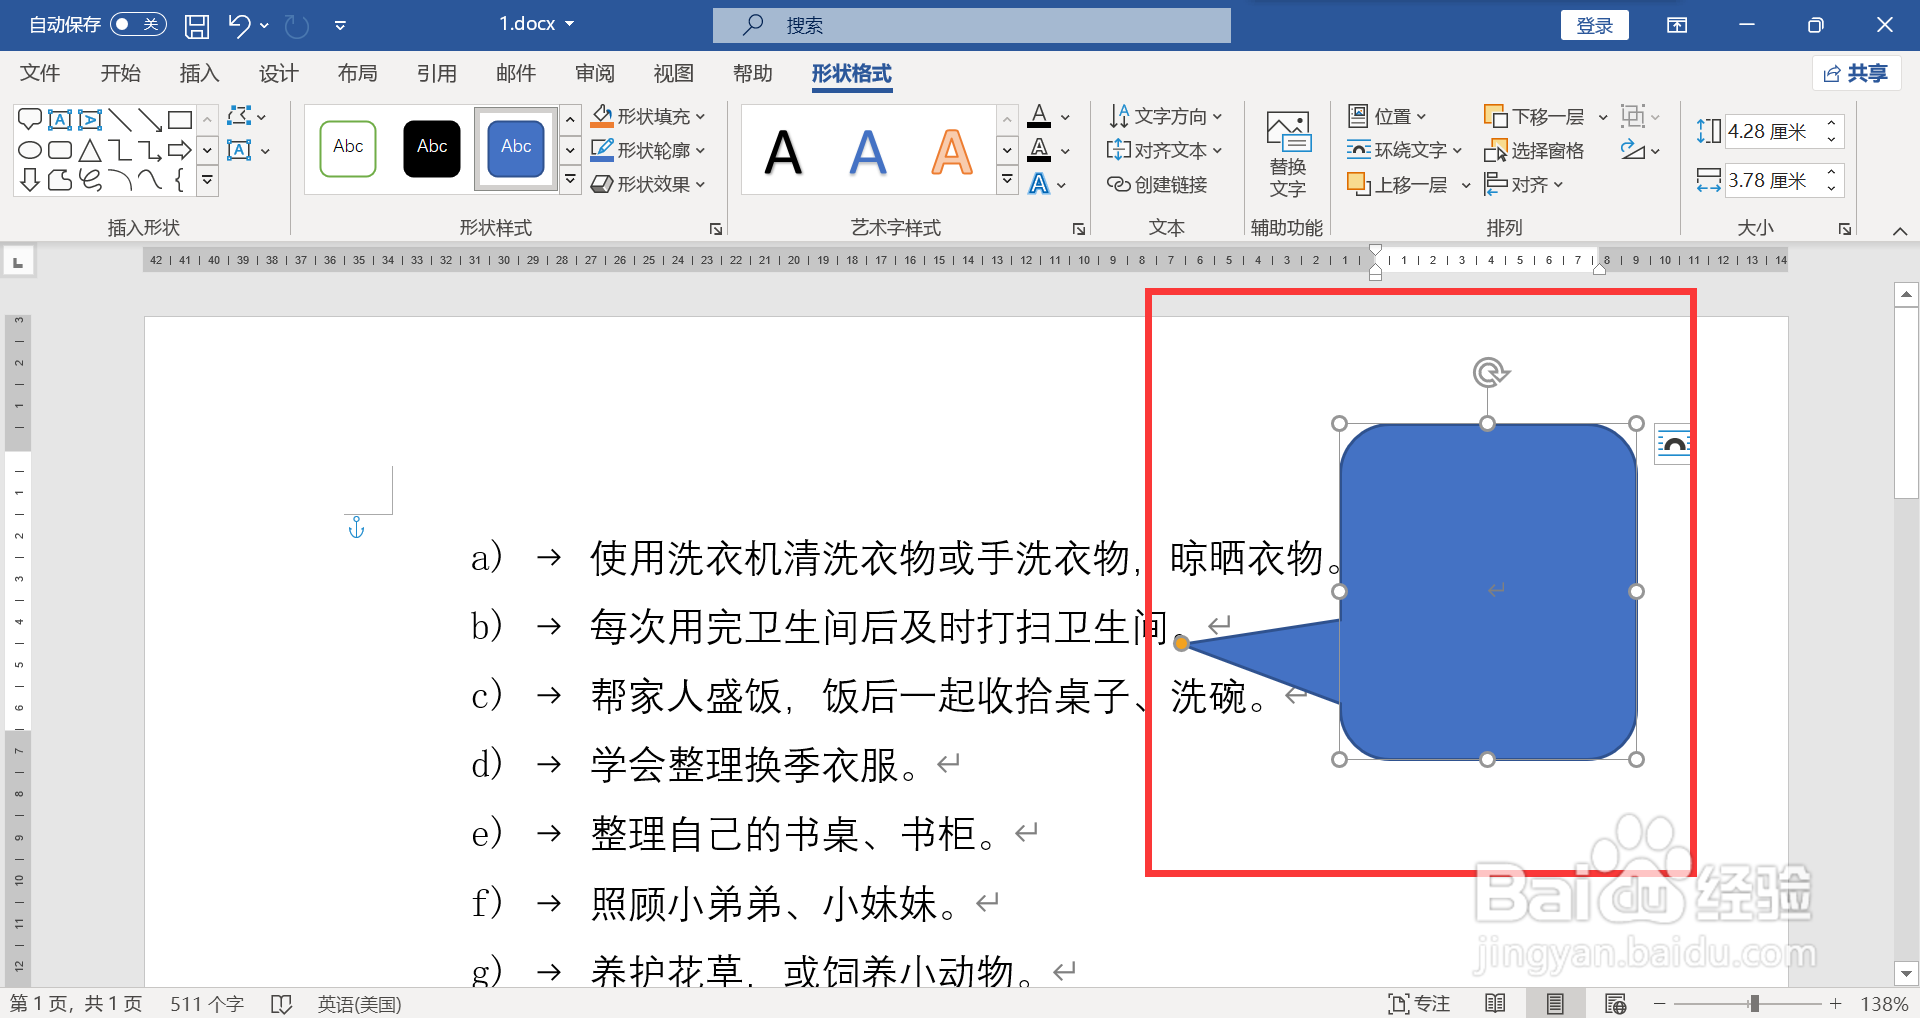This screenshot has width=1920, height=1018.
Task: Open the 位置 dropdown
Action: point(1387,116)
